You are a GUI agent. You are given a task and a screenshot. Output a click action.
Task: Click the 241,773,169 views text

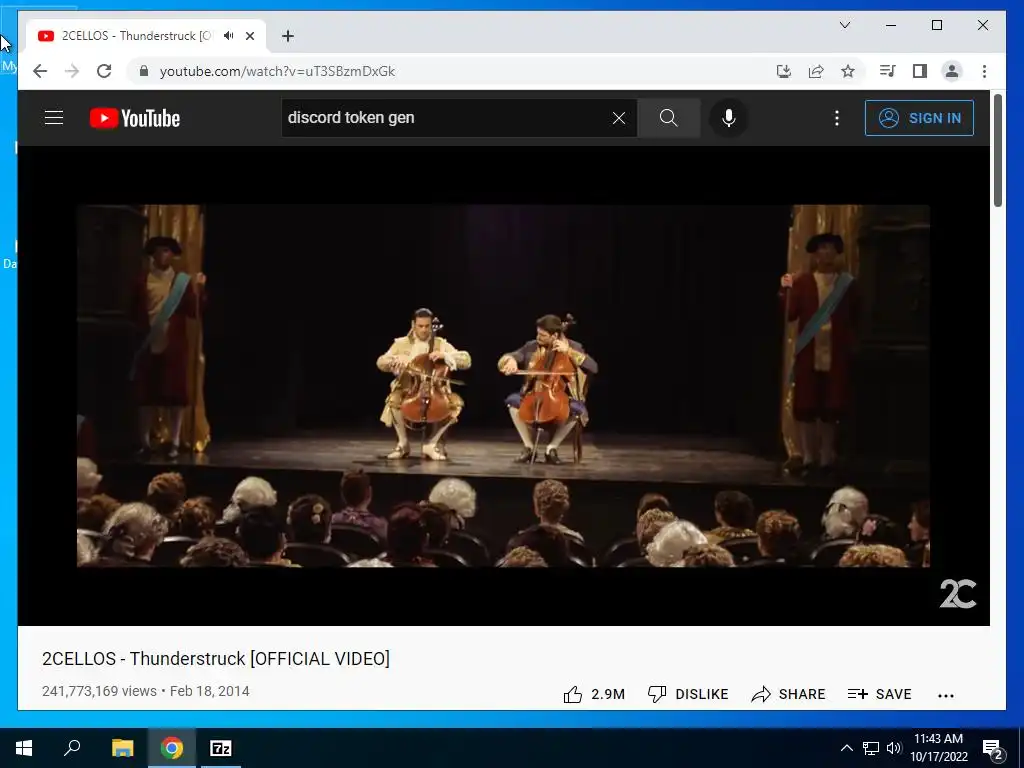99,691
